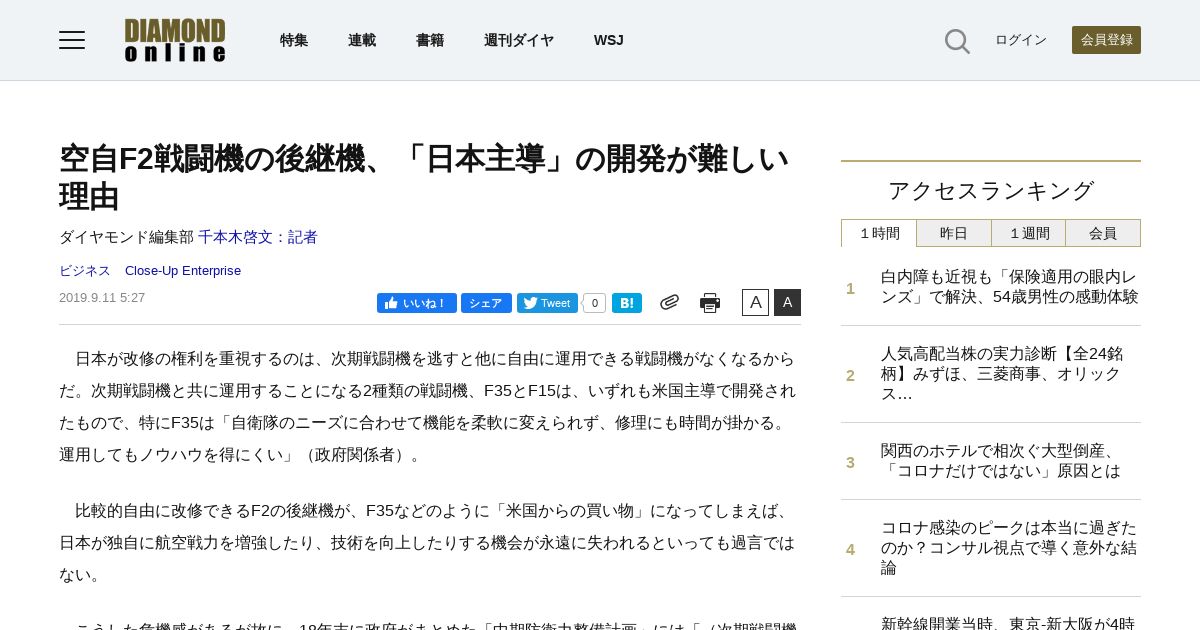The width and height of the screenshot is (1200, 630).
Task: Click the アクセスランキング heading
Action: point(991,190)
